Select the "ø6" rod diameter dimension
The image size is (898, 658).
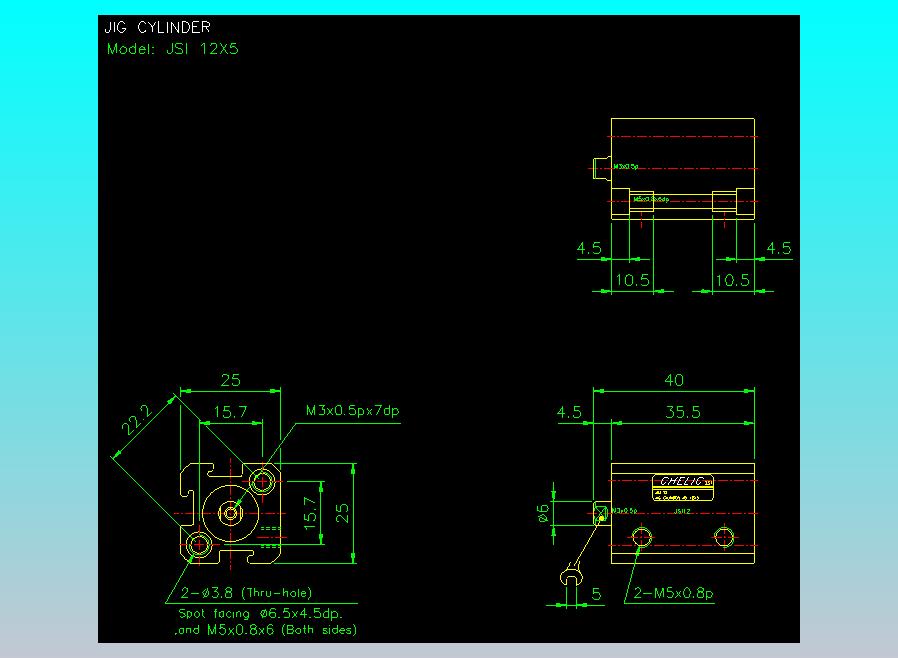point(543,513)
